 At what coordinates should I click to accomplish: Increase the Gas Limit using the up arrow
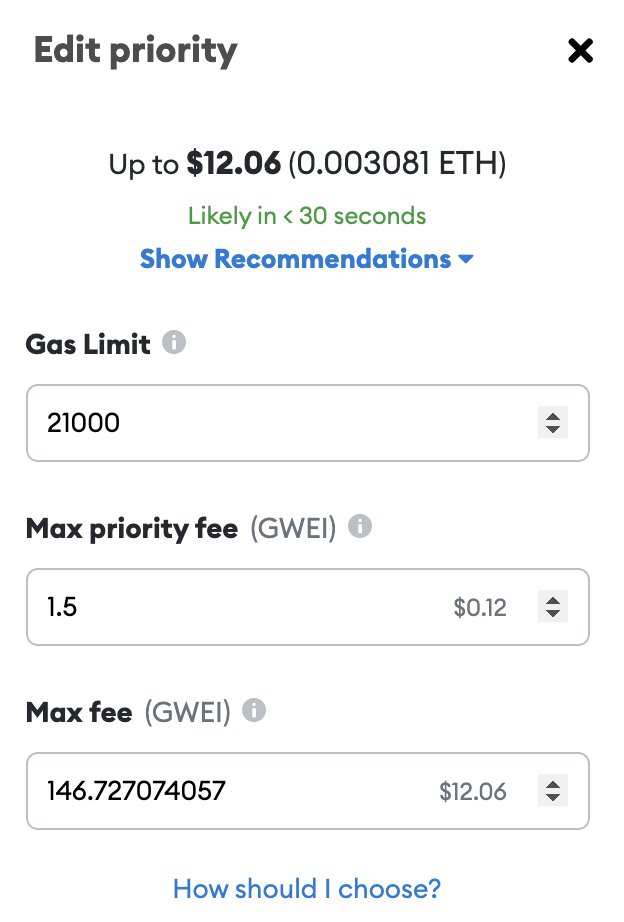click(552, 416)
